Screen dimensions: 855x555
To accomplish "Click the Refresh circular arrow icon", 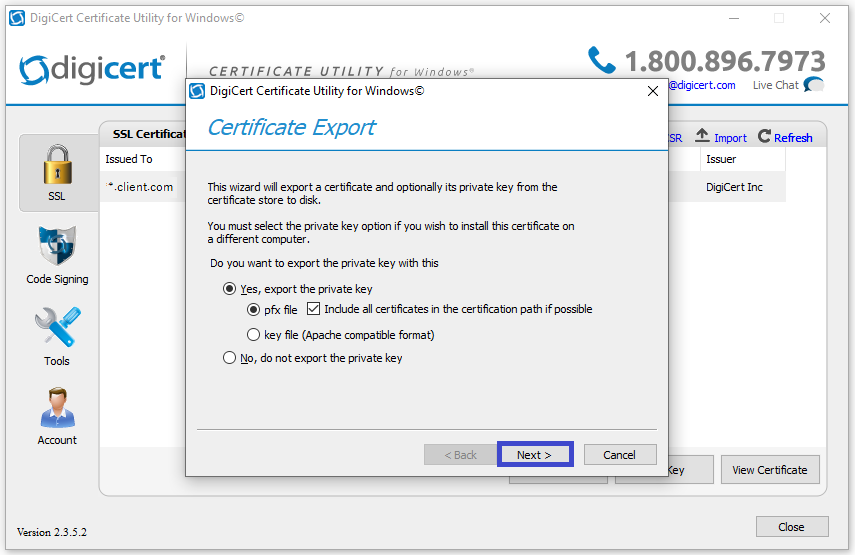I will point(764,136).
